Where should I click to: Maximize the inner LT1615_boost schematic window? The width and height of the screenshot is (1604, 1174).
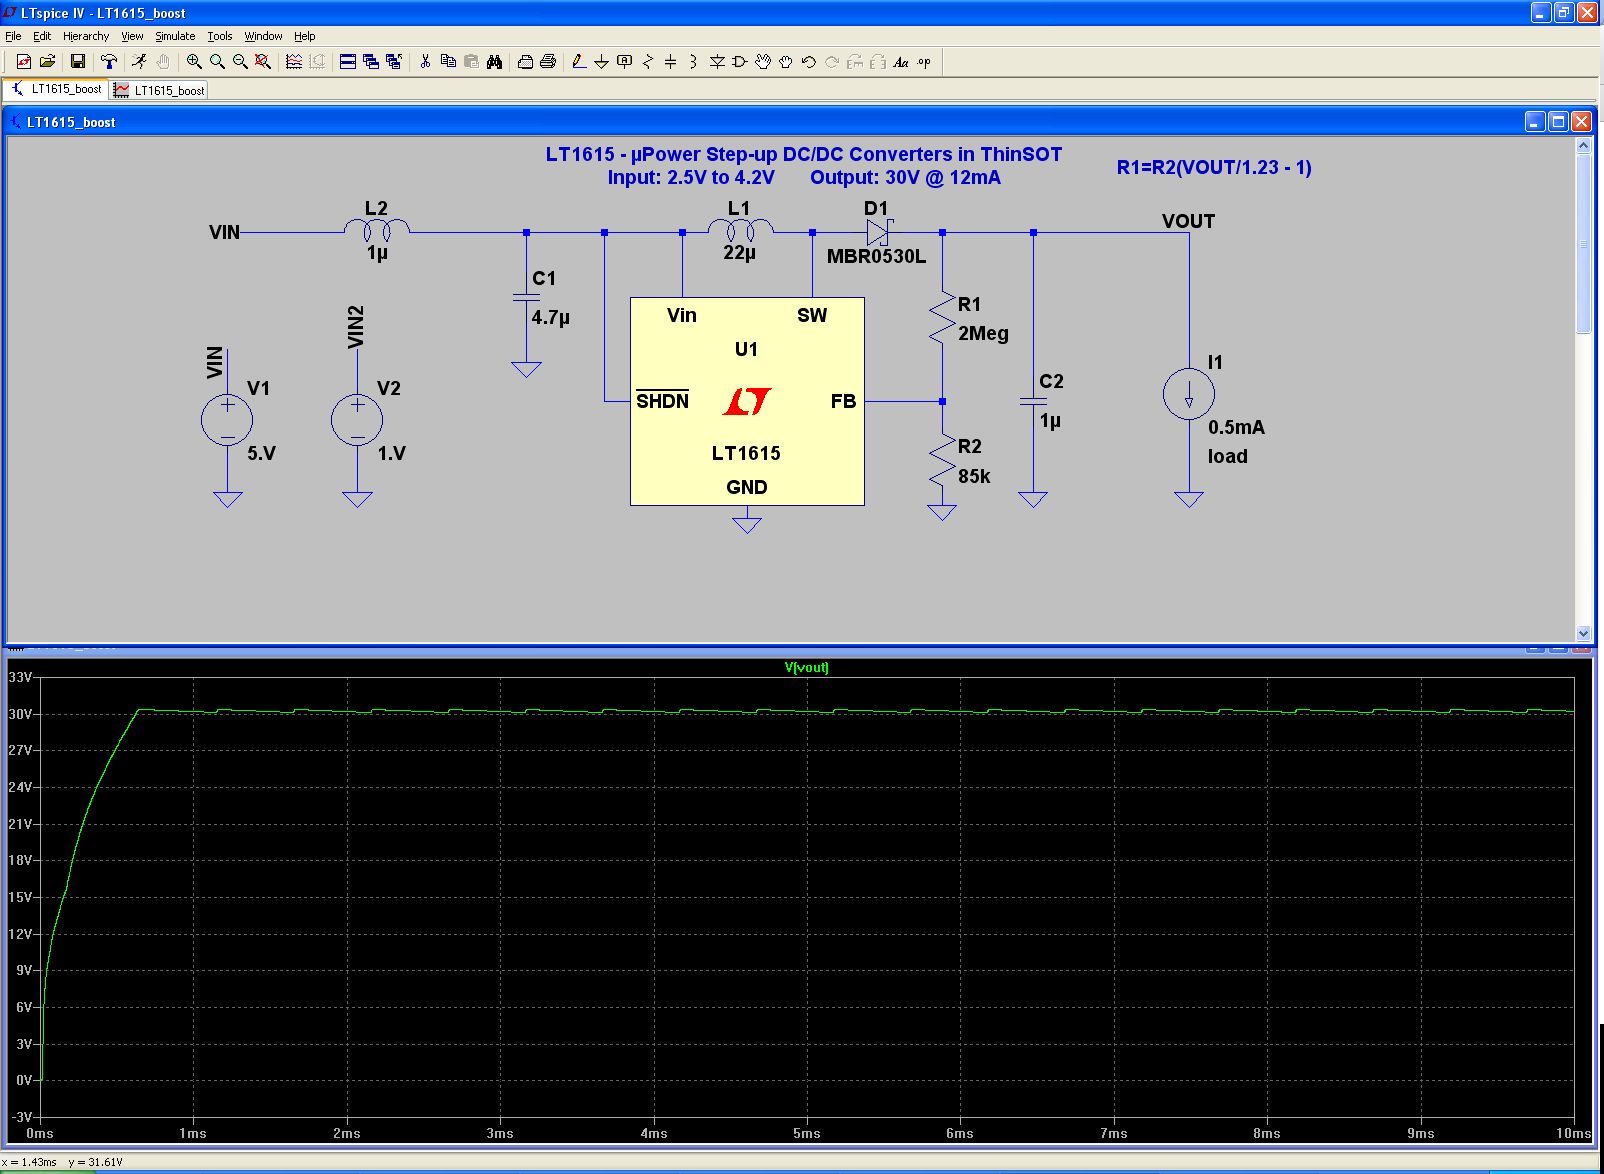point(1558,121)
